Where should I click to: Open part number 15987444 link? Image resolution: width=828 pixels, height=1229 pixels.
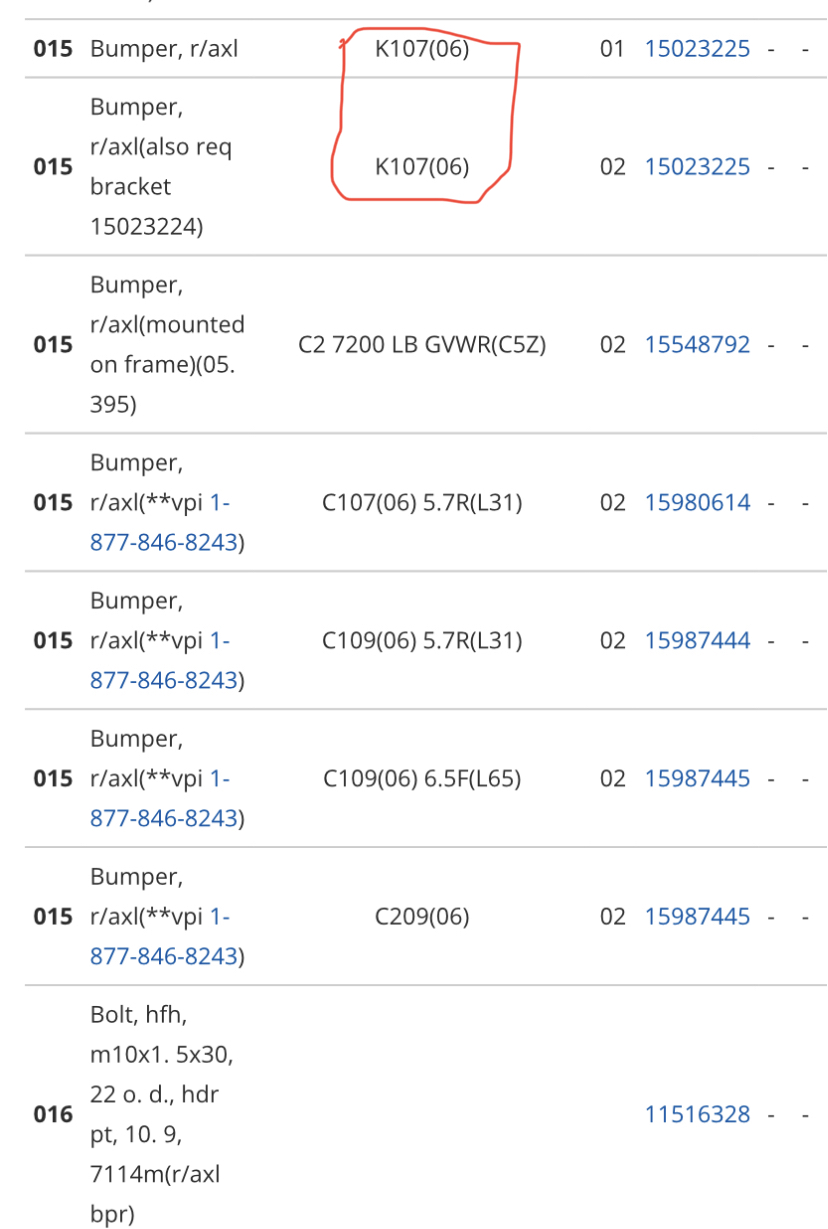(x=697, y=641)
